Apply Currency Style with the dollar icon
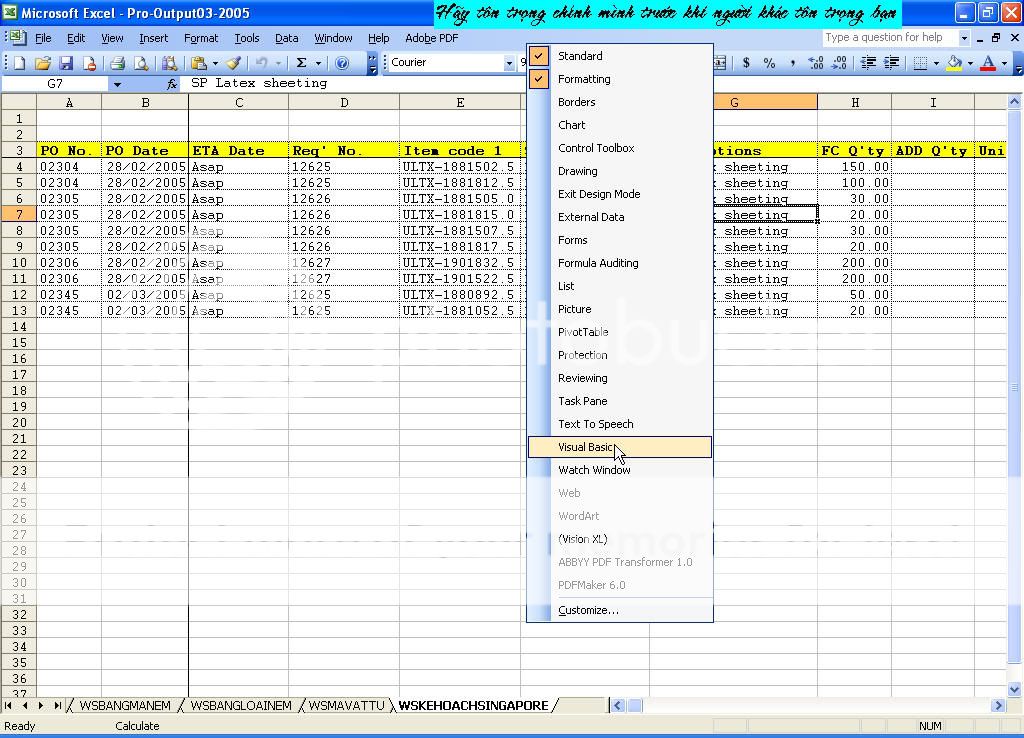This screenshot has width=1024, height=738. click(x=746, y=63)
